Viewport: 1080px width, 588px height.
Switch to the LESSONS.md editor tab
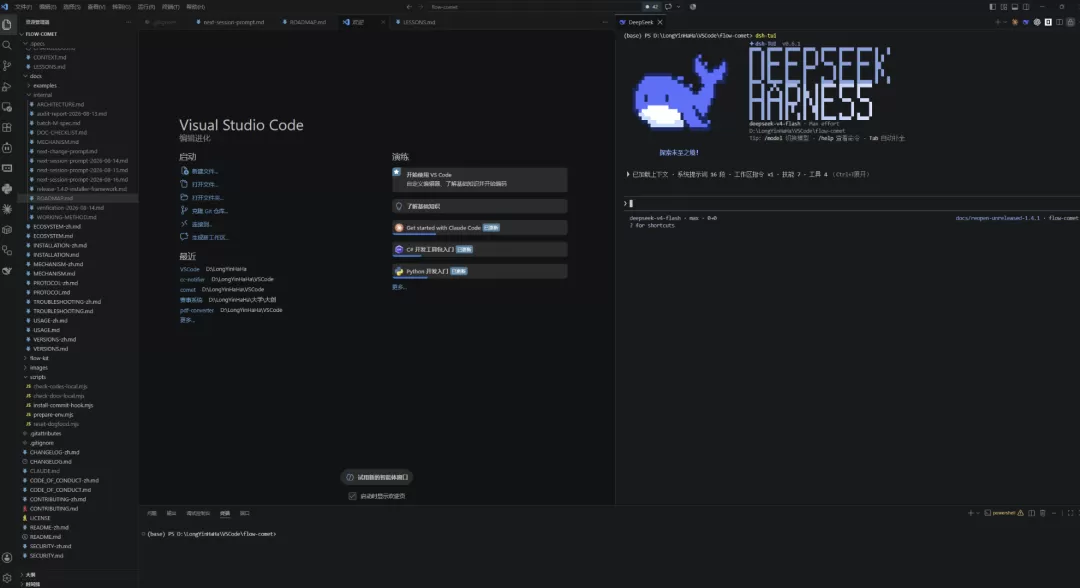[x=419, y=22]
